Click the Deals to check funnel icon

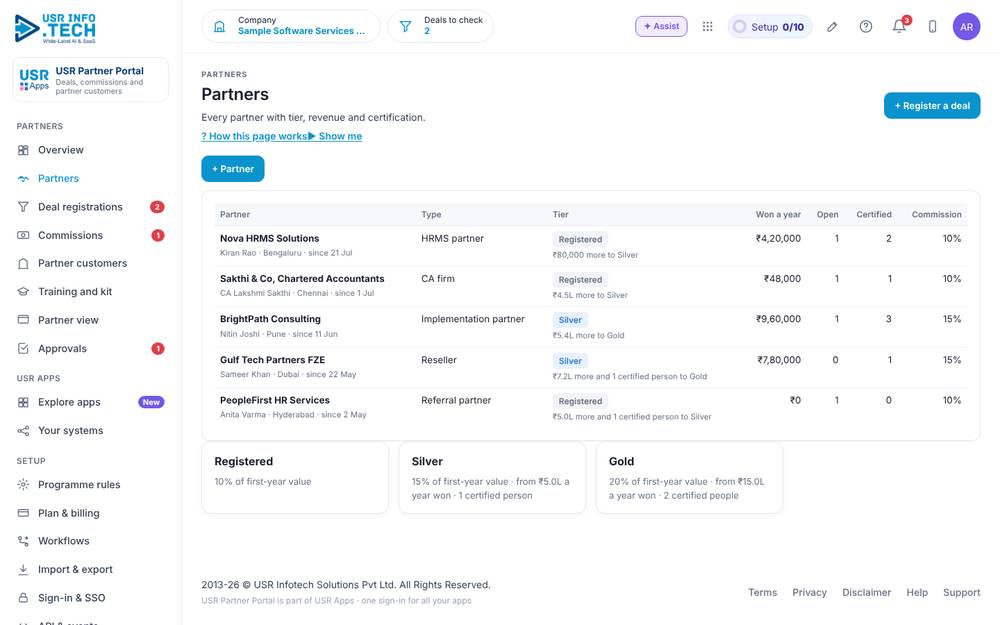[405, 27]
